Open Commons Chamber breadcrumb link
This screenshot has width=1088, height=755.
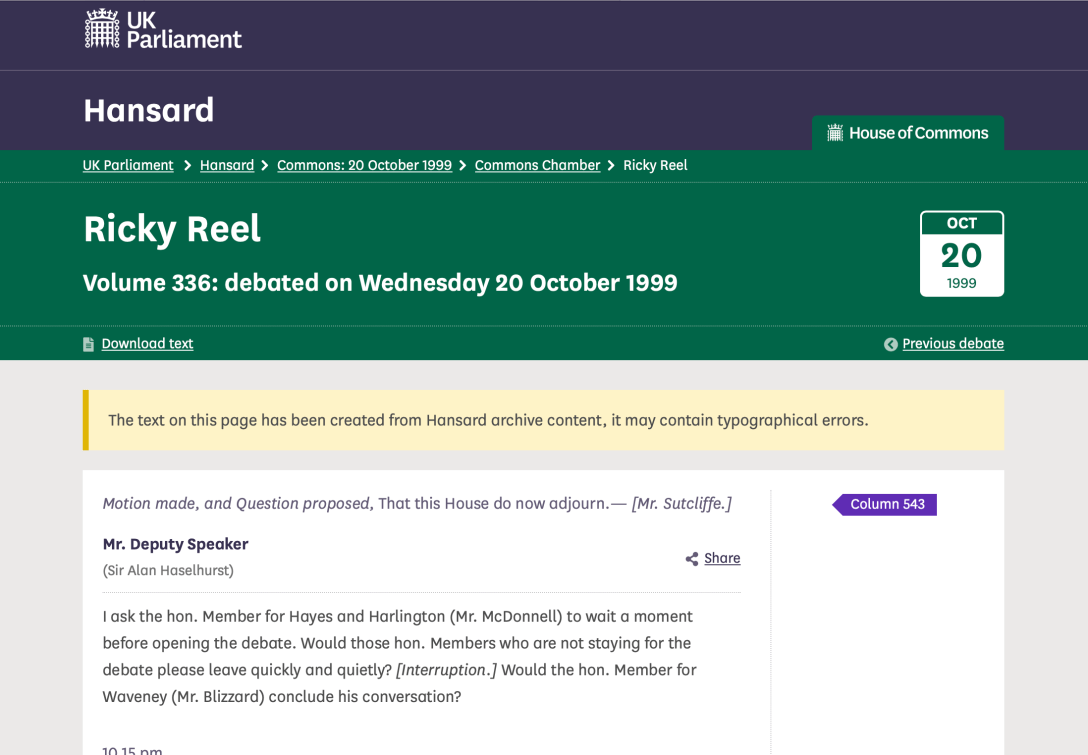click(x=537, y=165)
